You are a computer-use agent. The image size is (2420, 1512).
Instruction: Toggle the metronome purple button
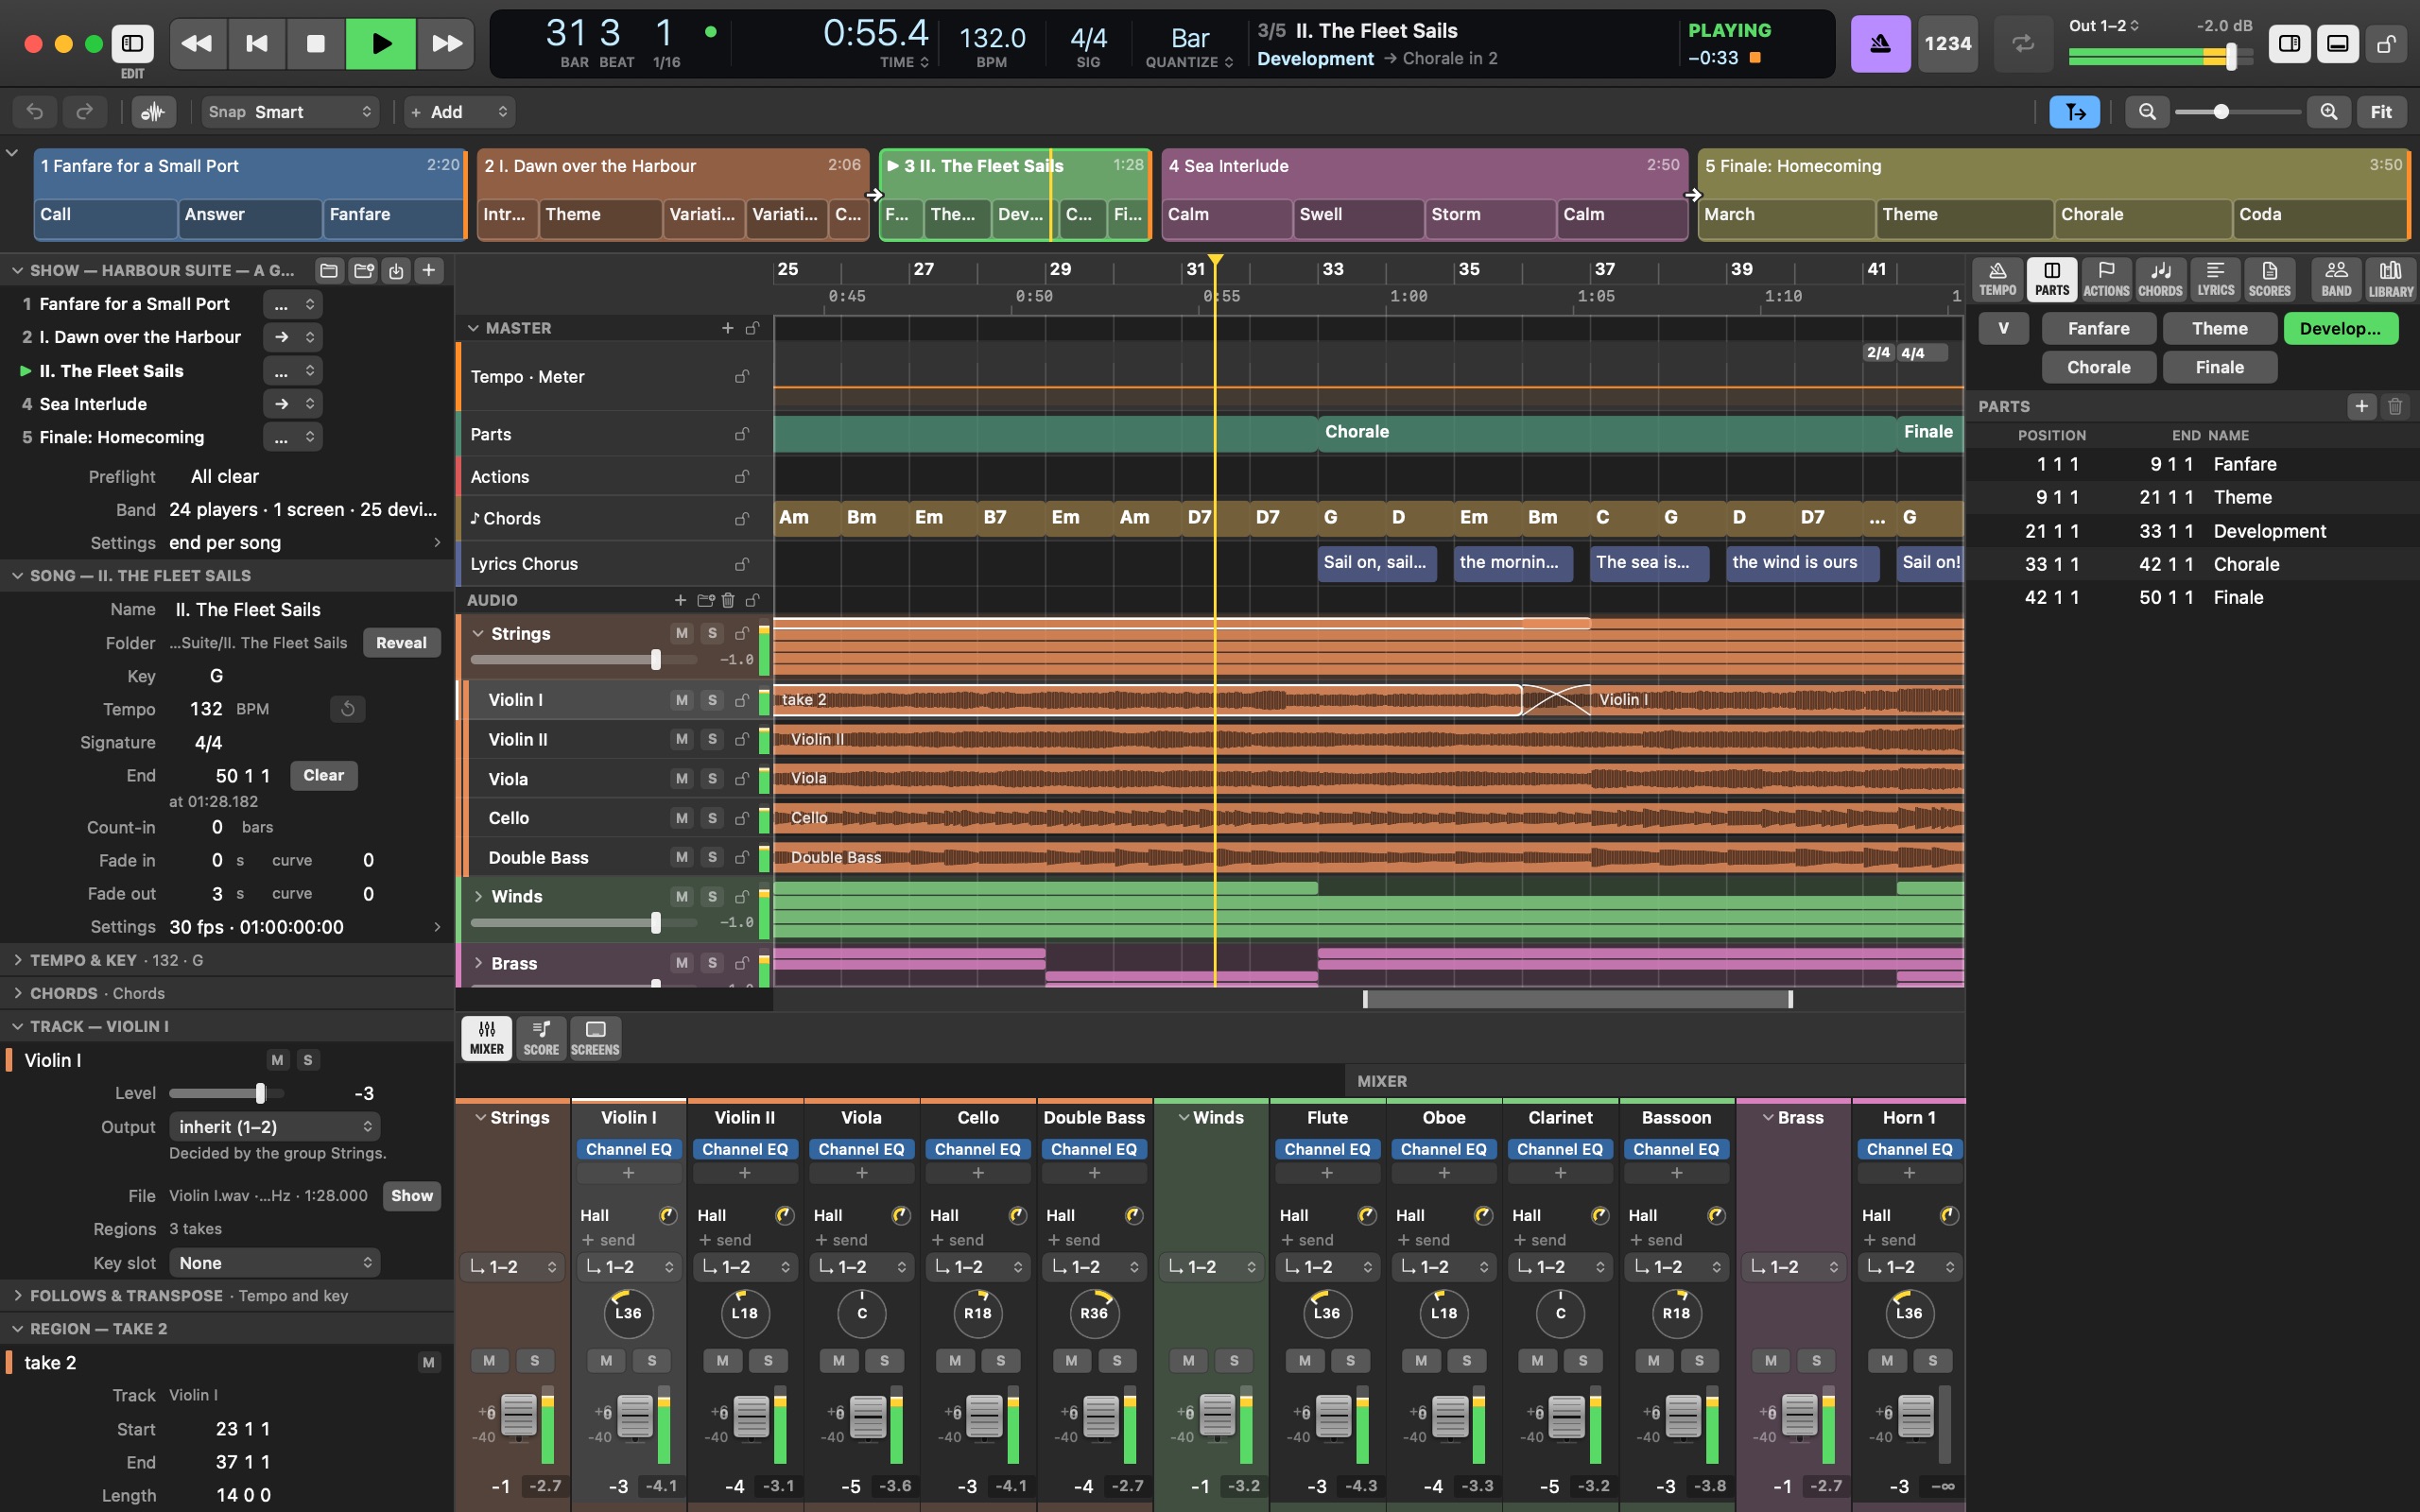(1880, 43)
